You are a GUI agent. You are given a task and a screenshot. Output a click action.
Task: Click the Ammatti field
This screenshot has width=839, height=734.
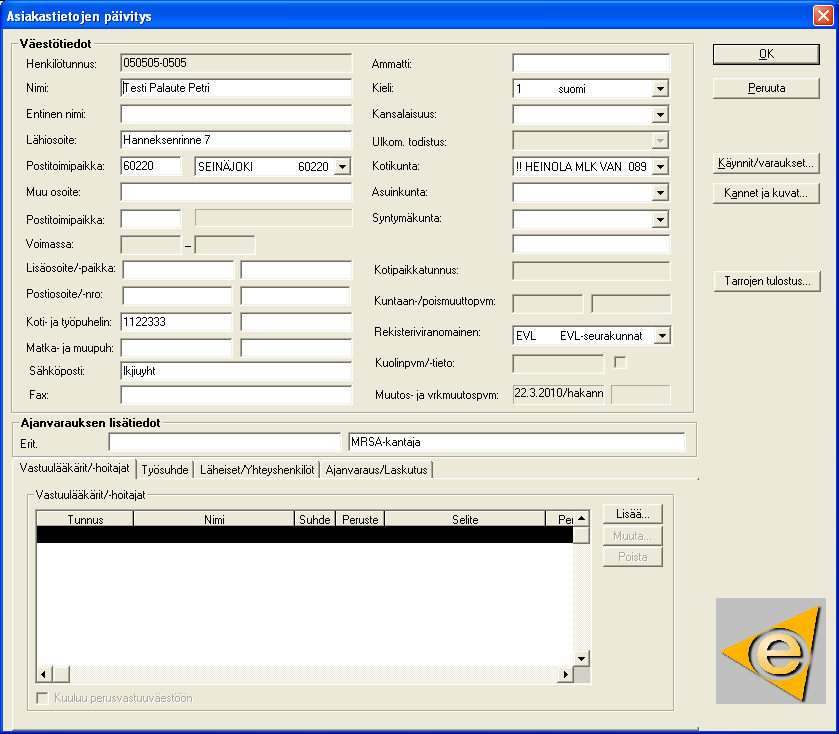pos(591,63)
